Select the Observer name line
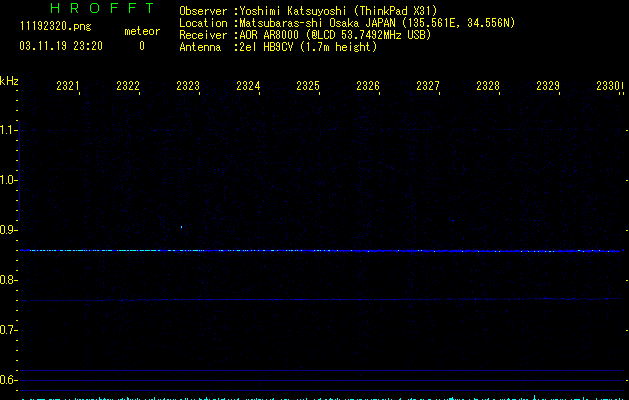This screenshot has width=629, height=400. 308,11
